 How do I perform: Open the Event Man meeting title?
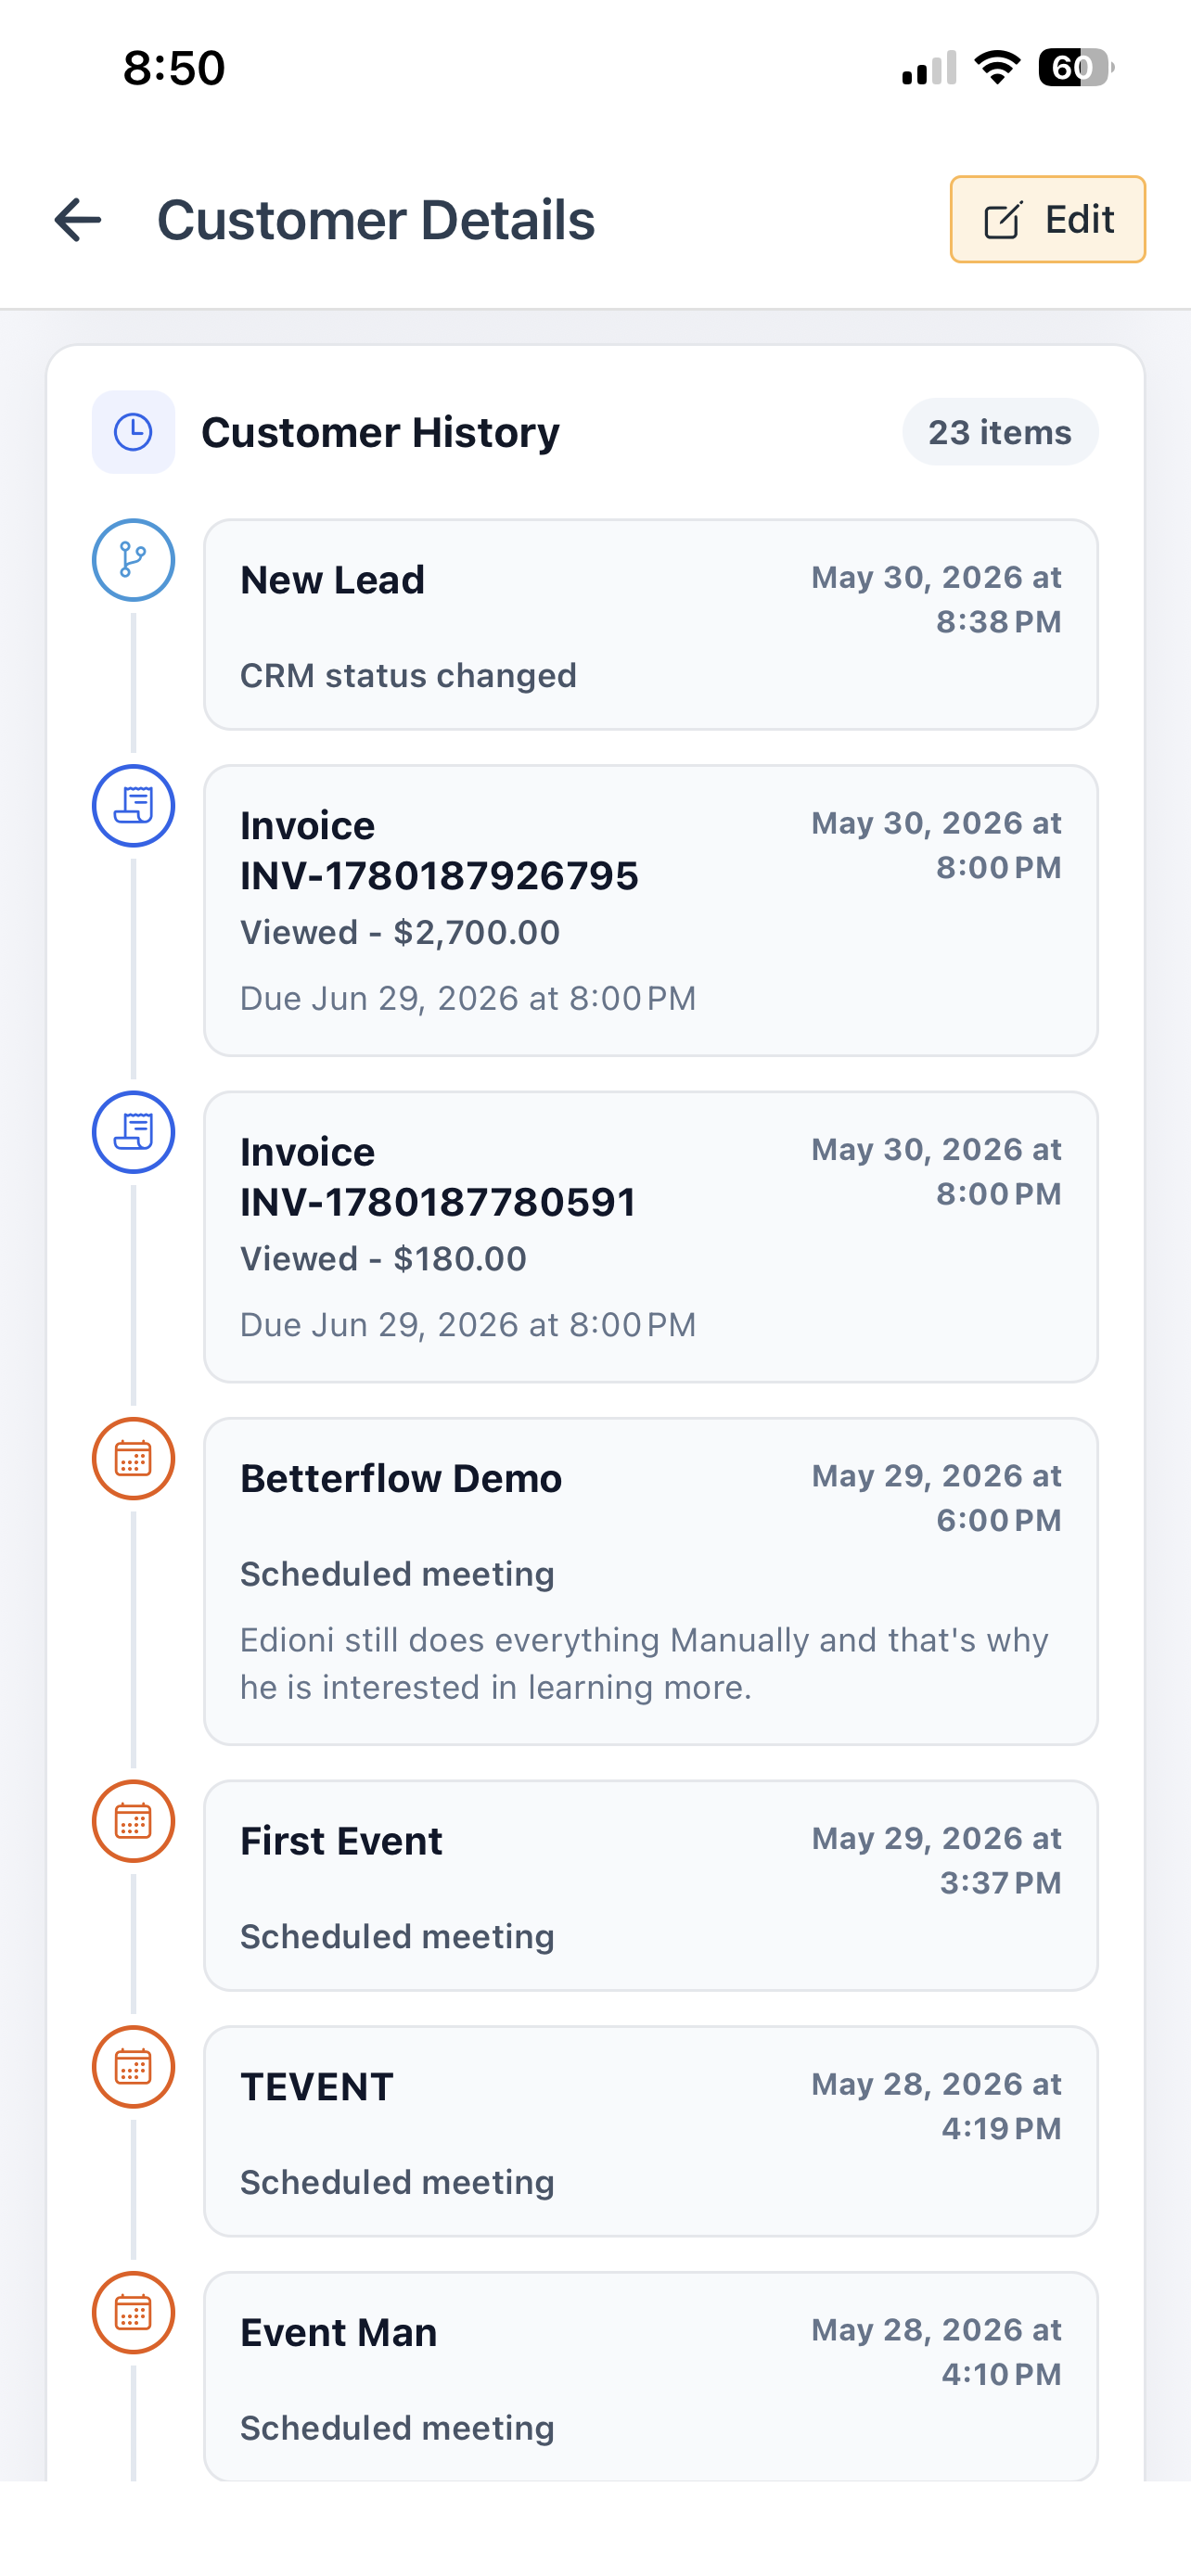coord(339,2333)
